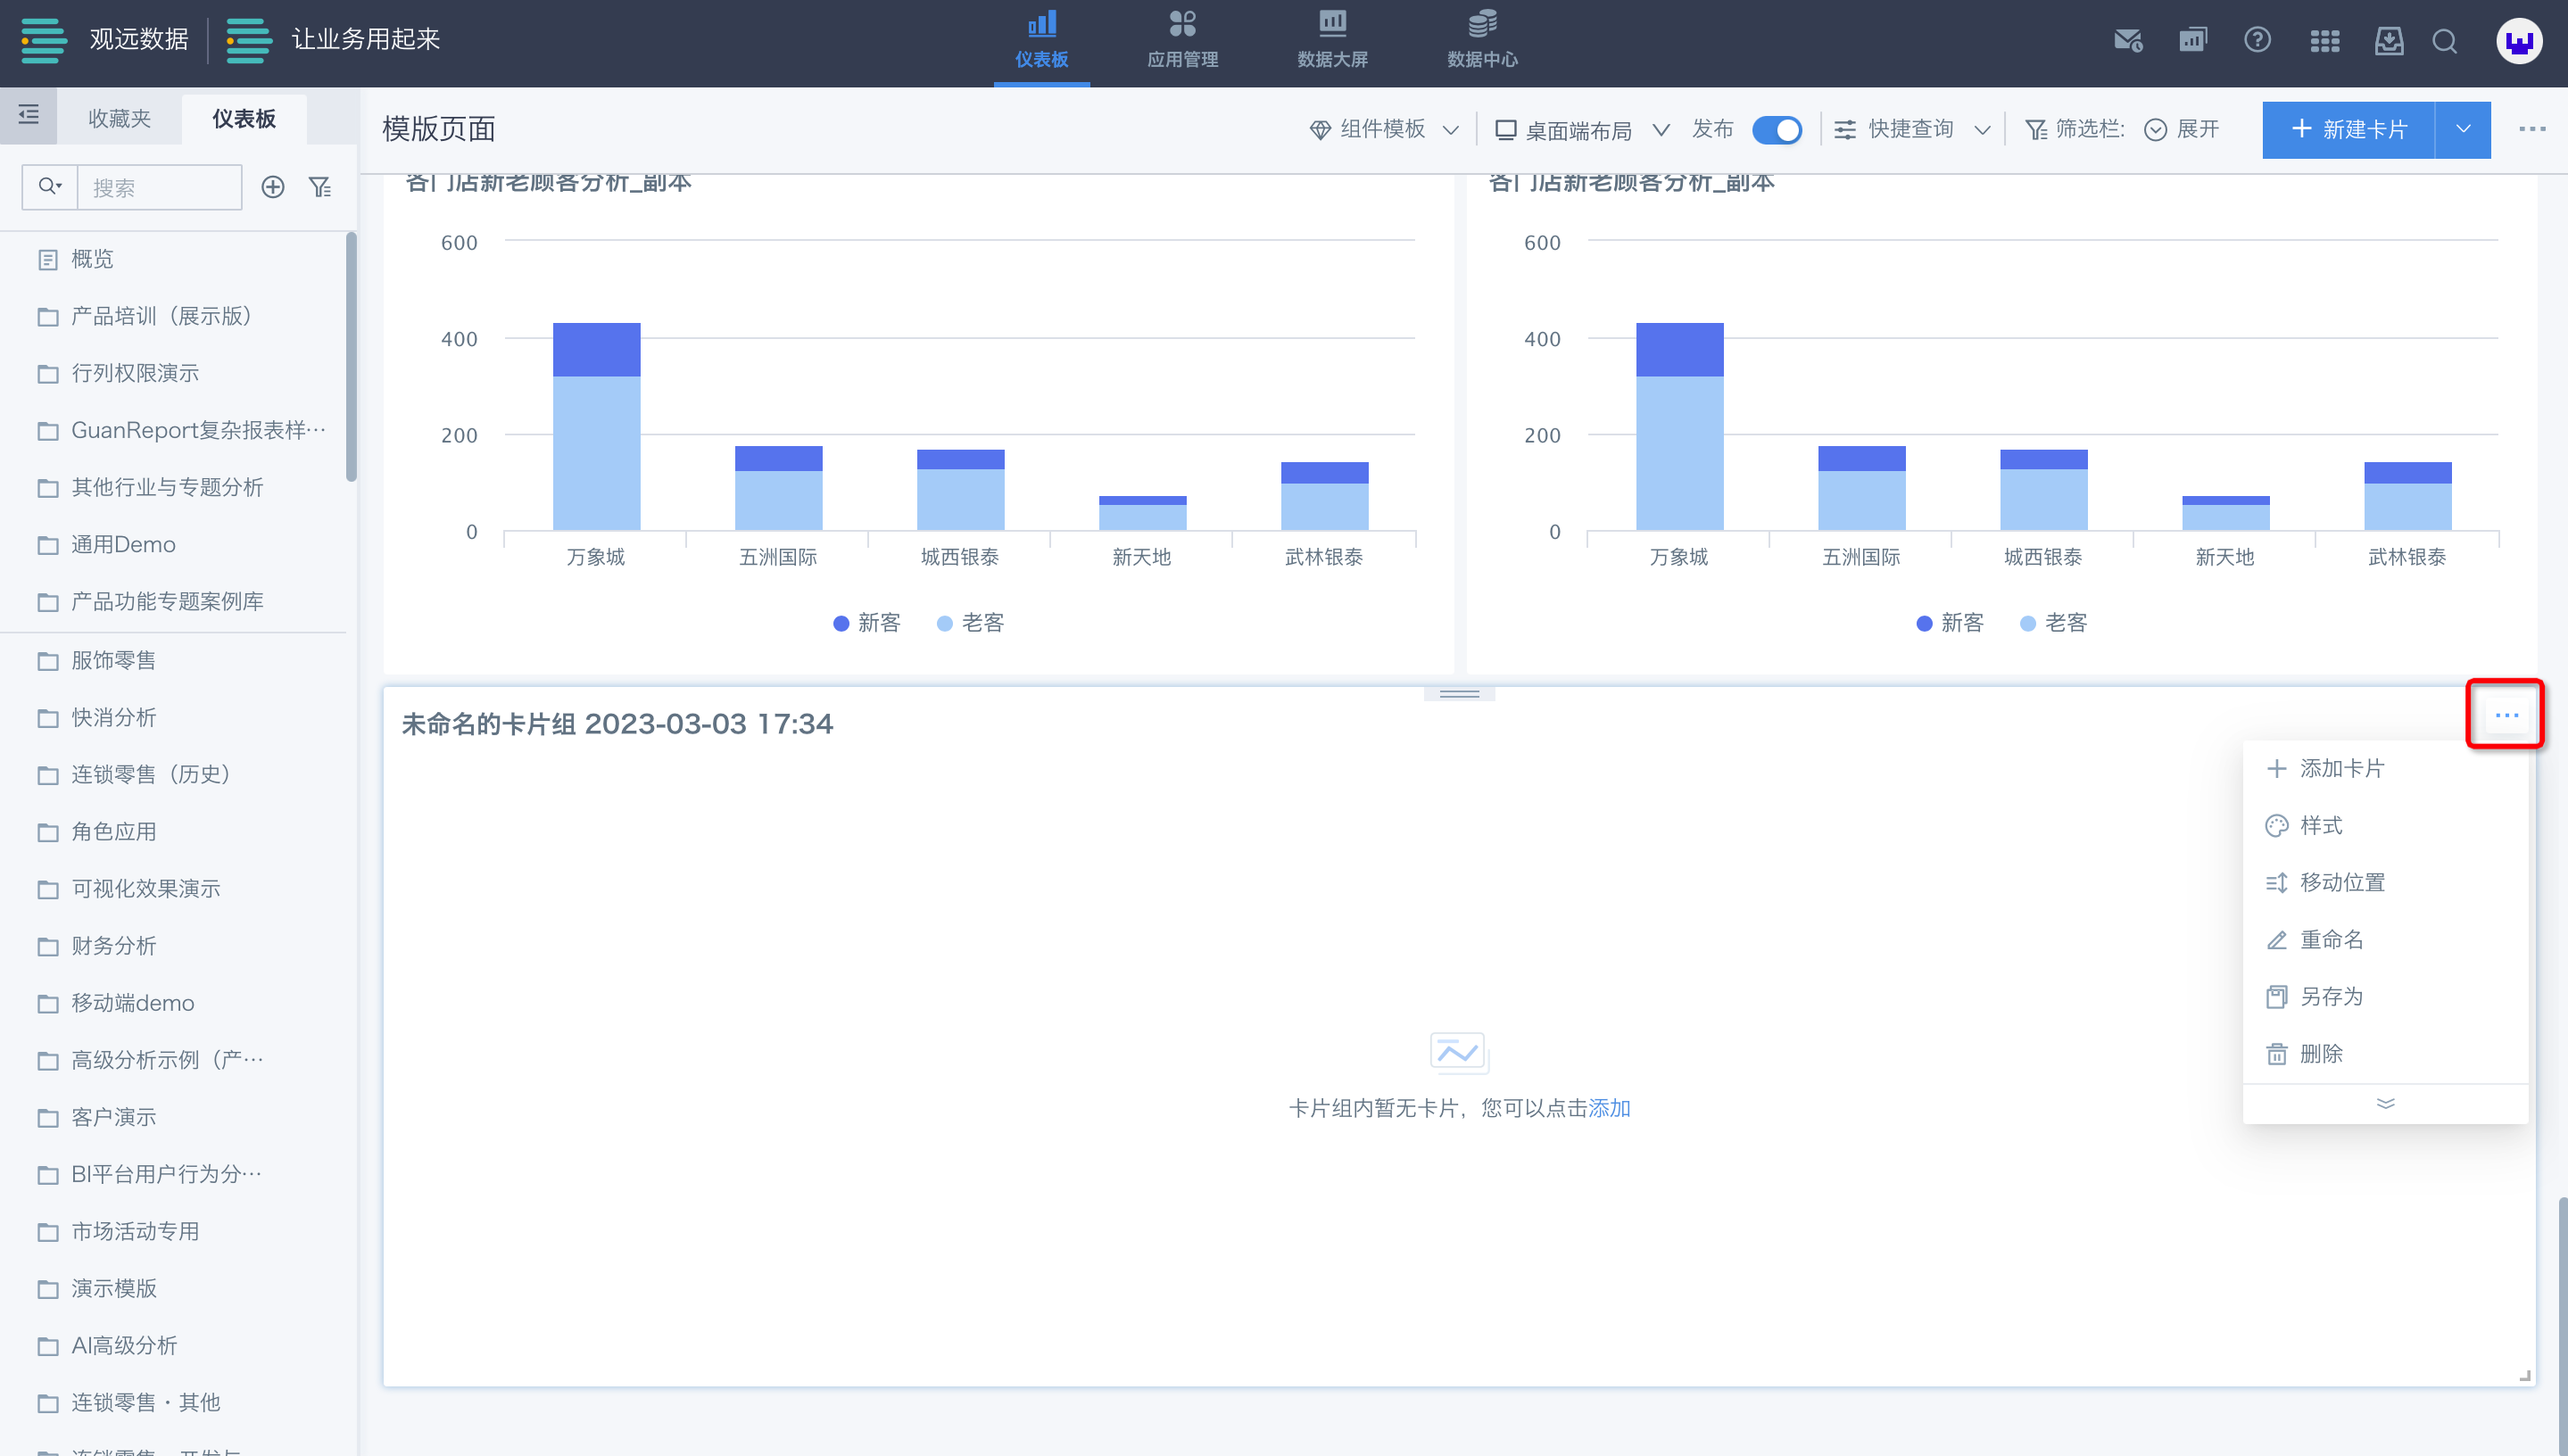Click the dashboard 搜索 input field
Screen dimensions: 2568x1456
click(x=160, y=187)
